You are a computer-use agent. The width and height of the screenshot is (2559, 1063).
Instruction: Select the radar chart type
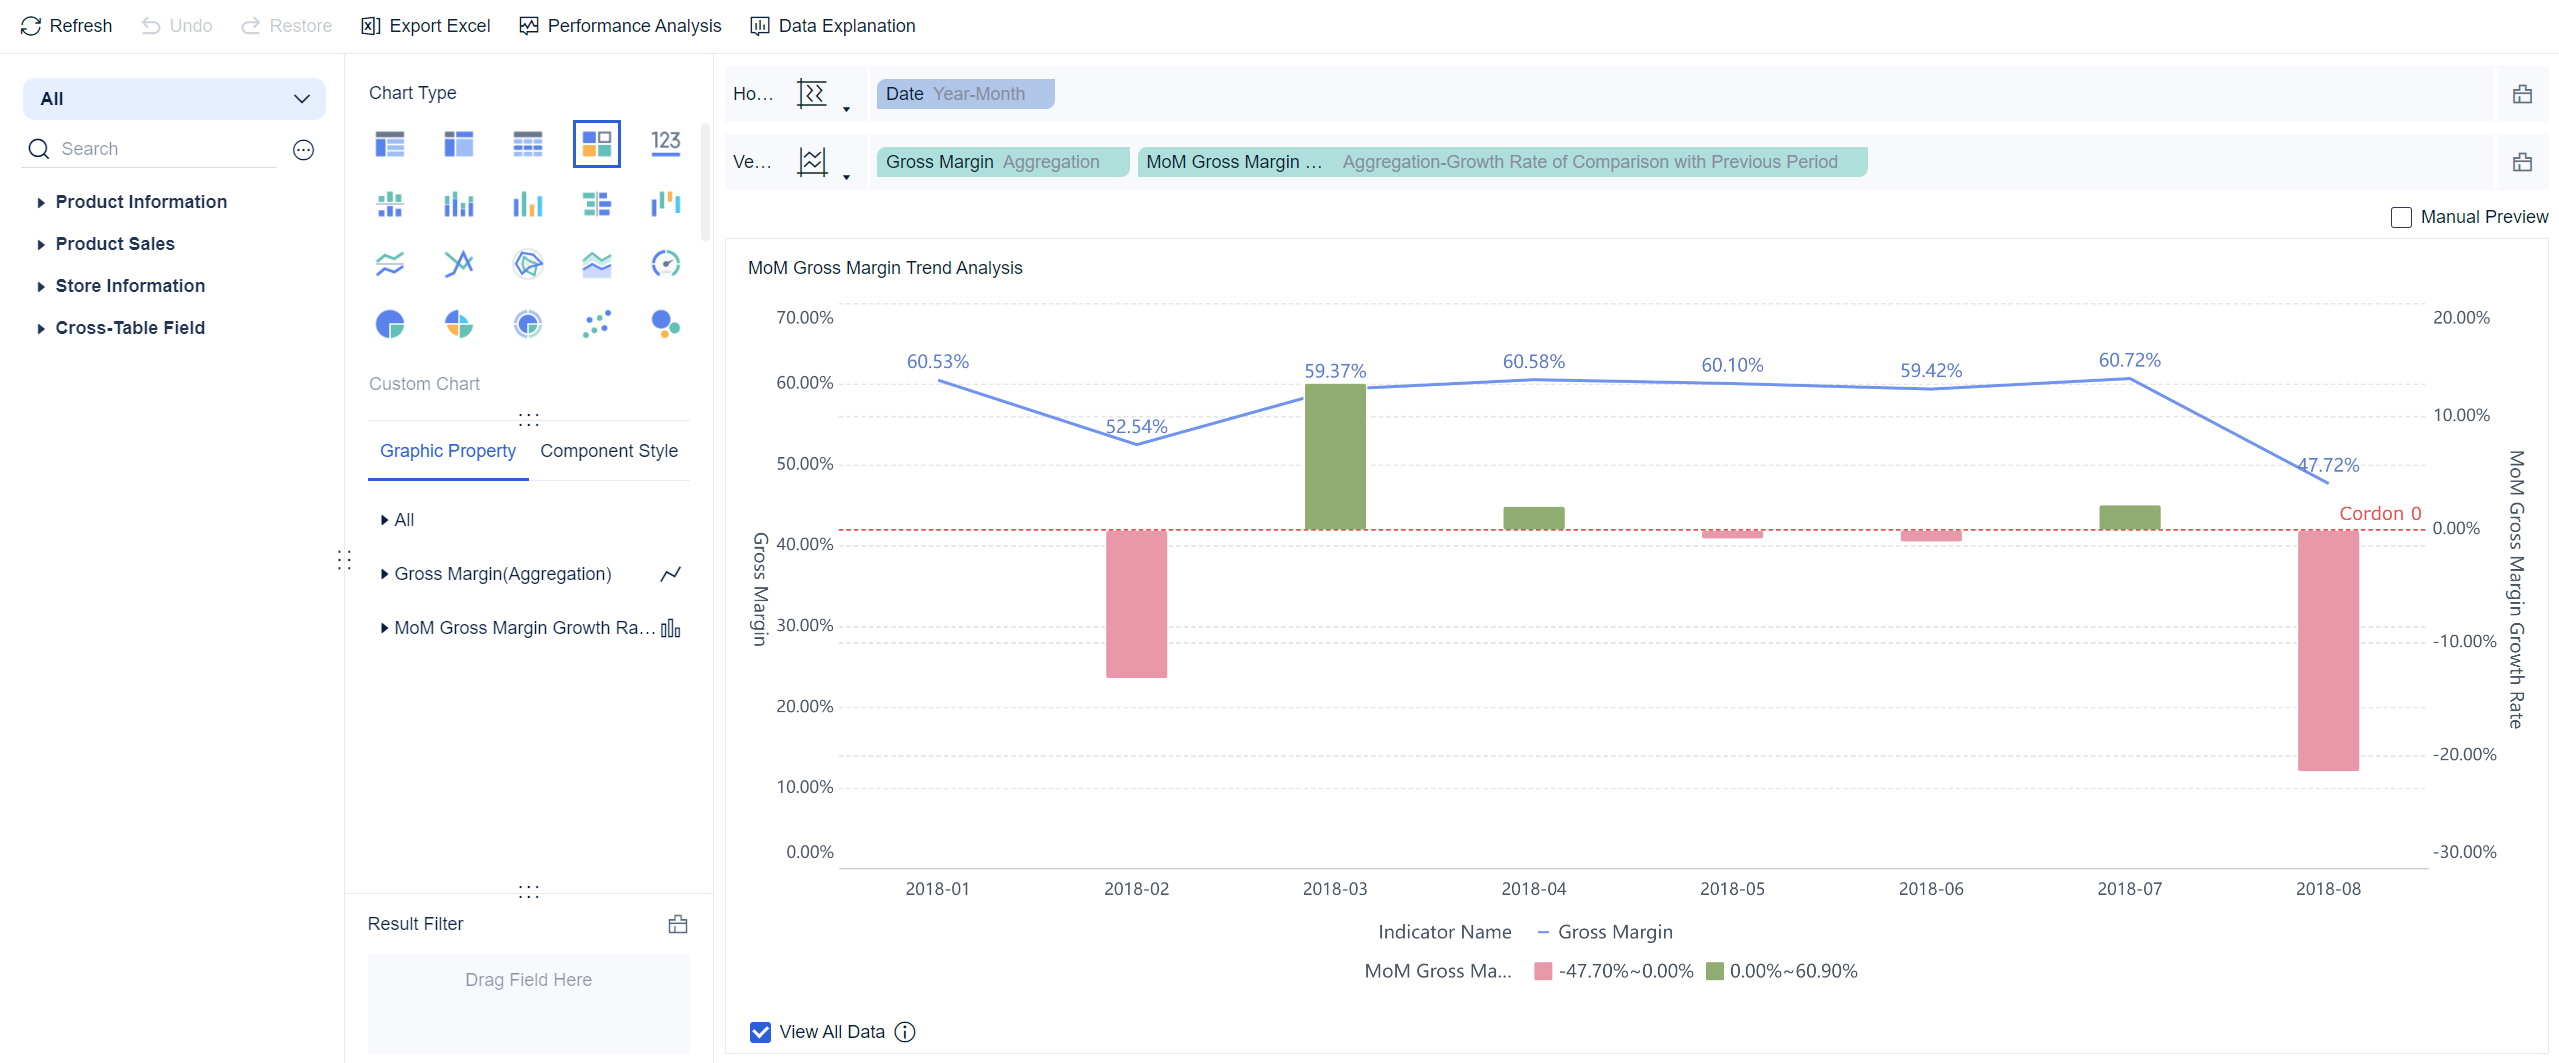pyautogui.click(x=527, y=264)
